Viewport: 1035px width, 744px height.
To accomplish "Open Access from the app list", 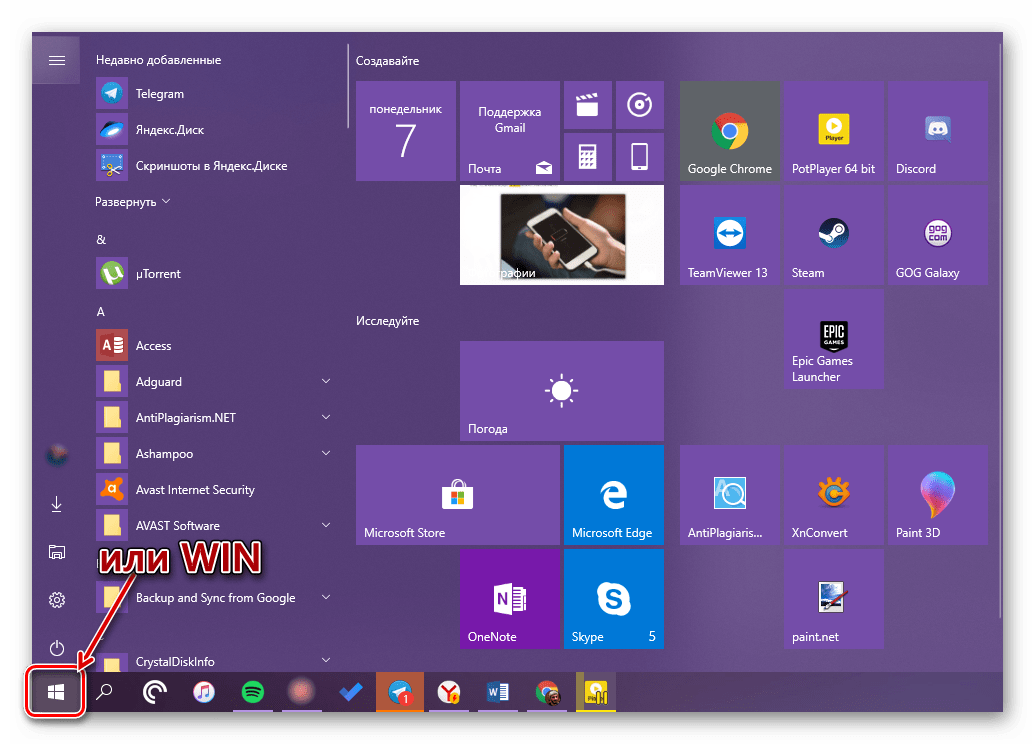I will (215, 345).
